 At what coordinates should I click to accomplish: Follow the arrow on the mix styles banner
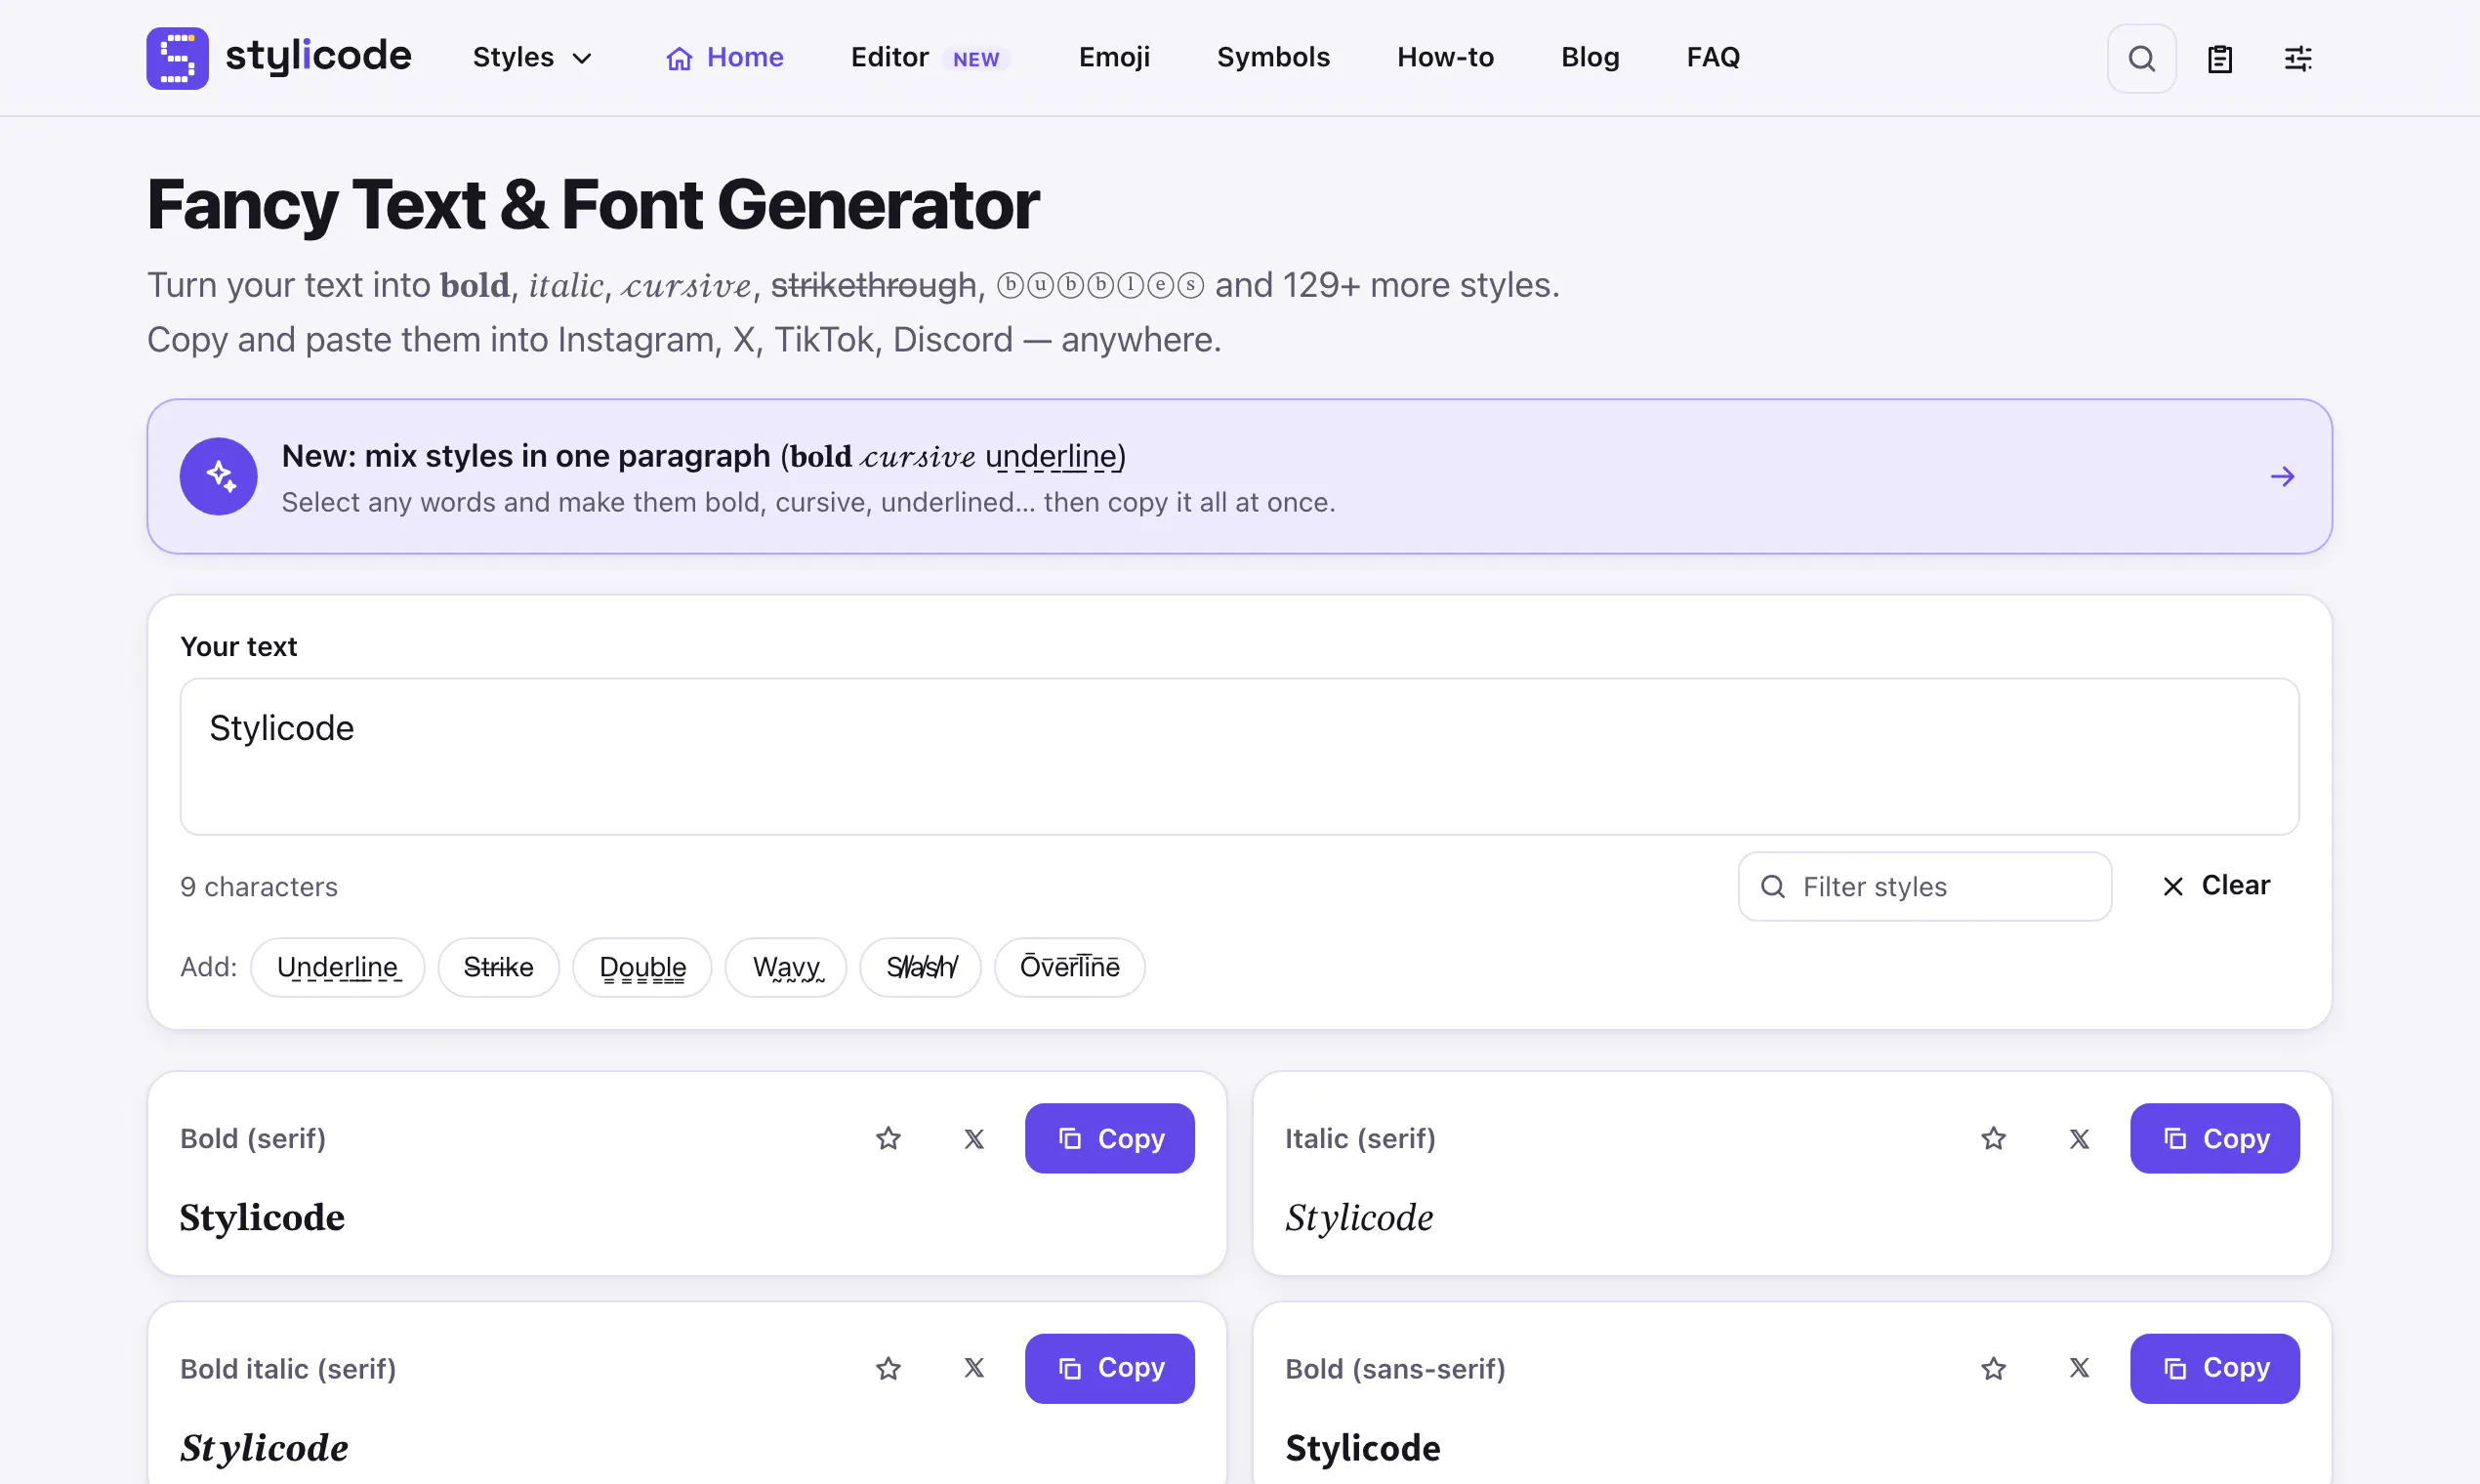(x=2281, y=476)
